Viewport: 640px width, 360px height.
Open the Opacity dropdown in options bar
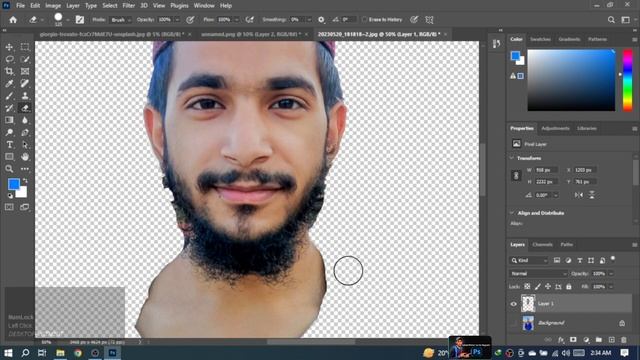click(177, 20)
